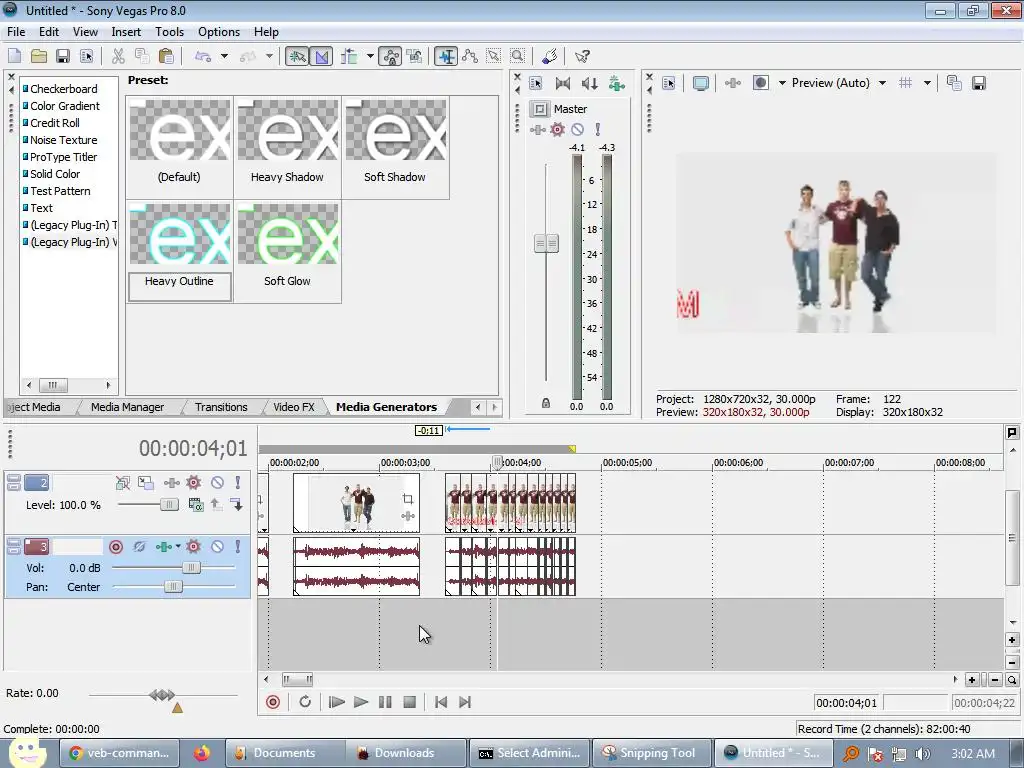Start playback with Play button
This screenshot has height=768, width=1024.
(360, 702)
